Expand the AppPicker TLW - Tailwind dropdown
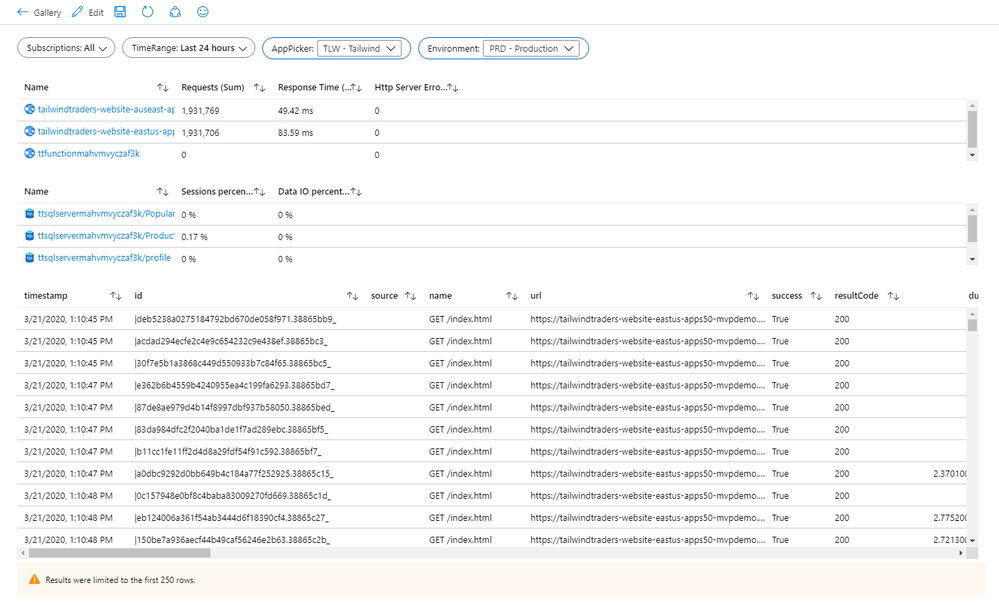This screenshot has width=999, height=605. click(x=359, y=48)
